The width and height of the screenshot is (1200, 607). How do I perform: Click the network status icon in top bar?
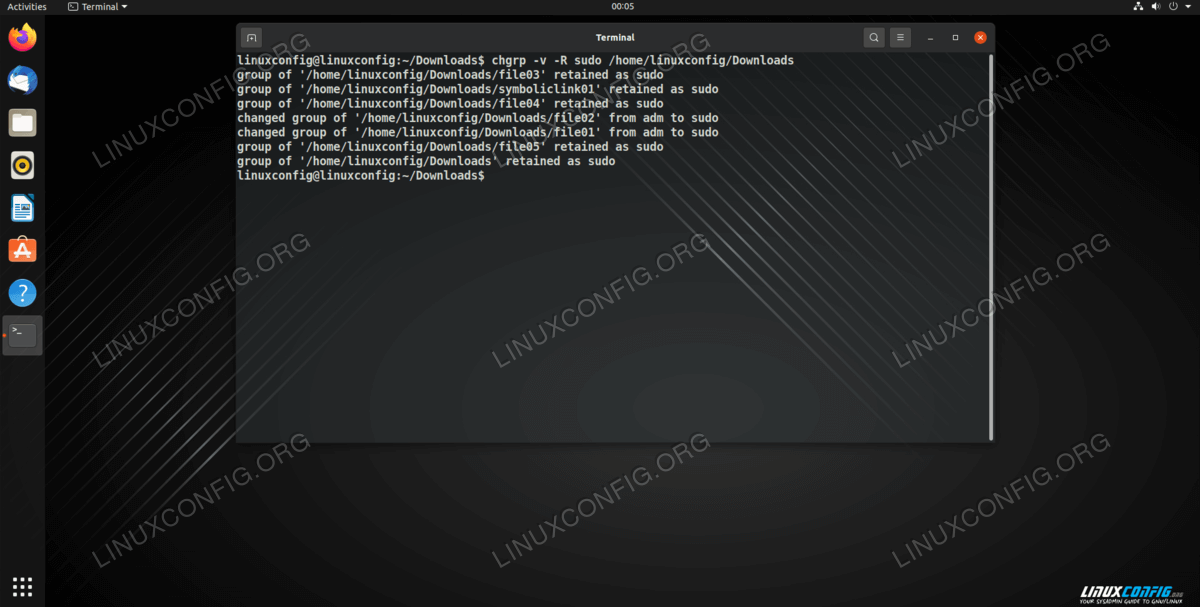pos(1138,7)
